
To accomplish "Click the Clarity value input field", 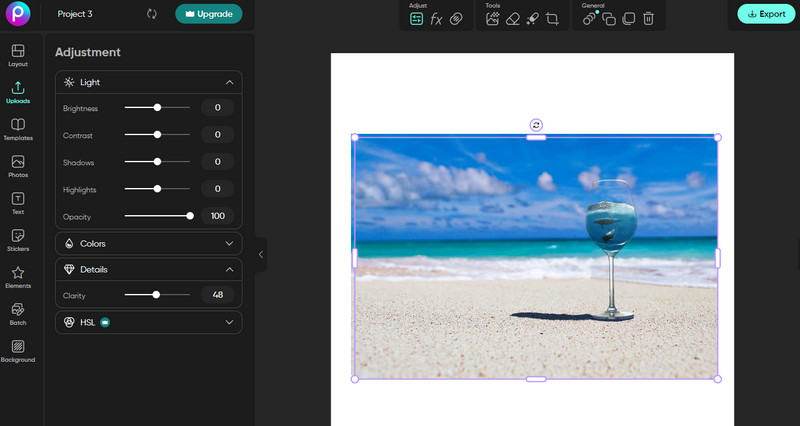I will pos(217,295).
